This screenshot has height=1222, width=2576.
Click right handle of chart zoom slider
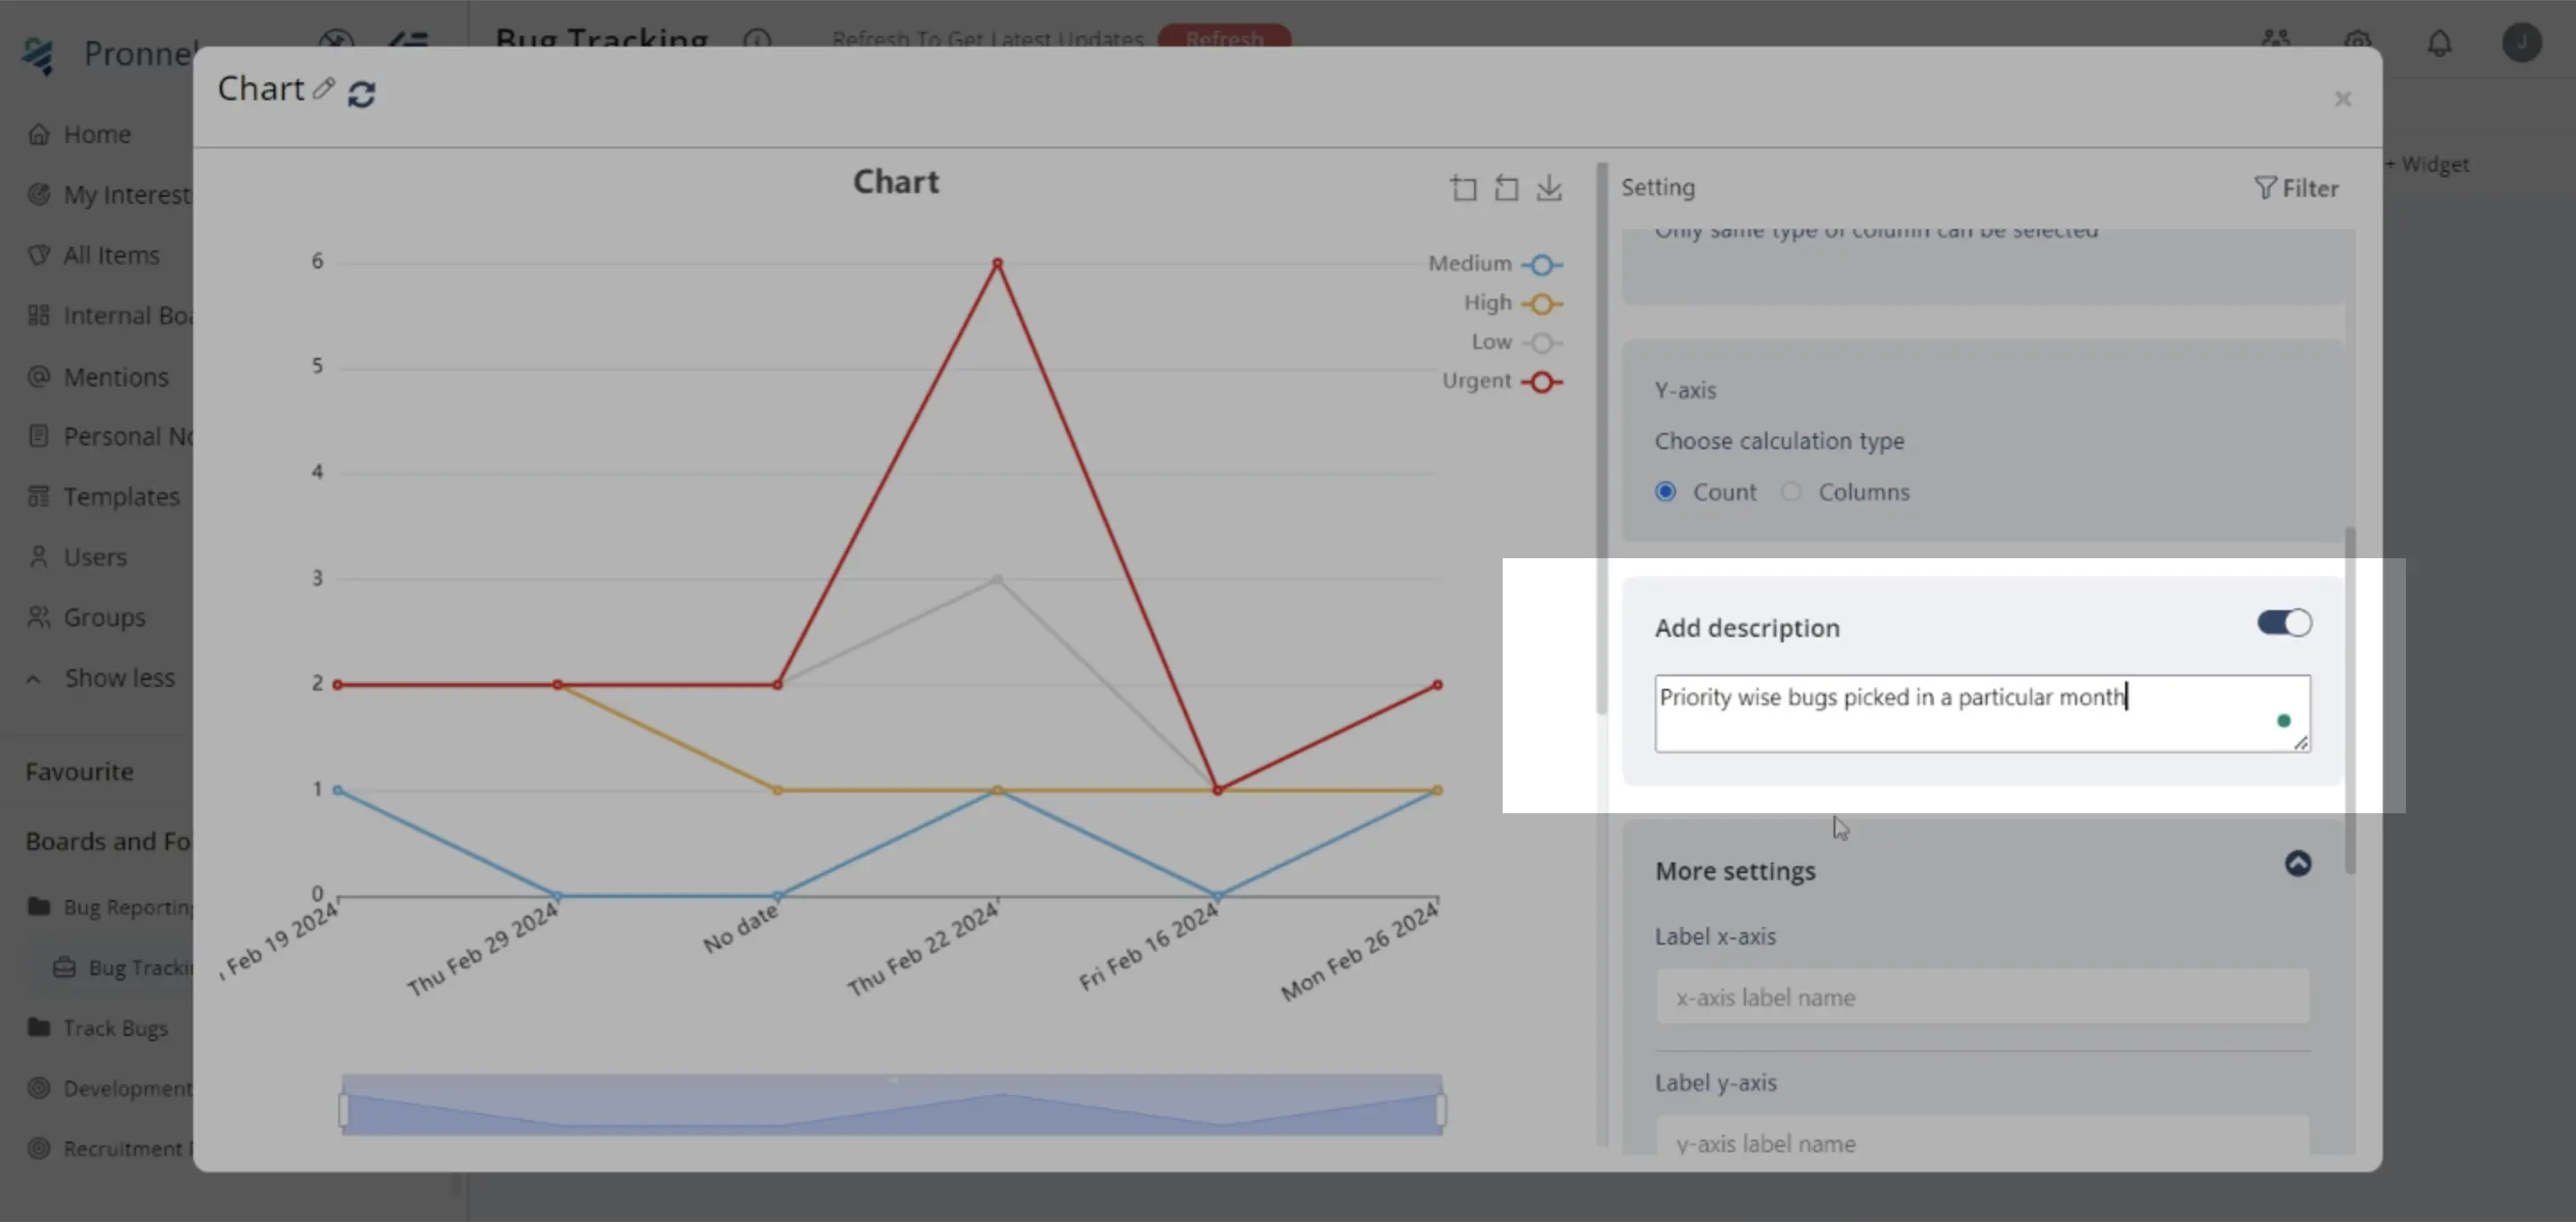pos(1441,1109)
